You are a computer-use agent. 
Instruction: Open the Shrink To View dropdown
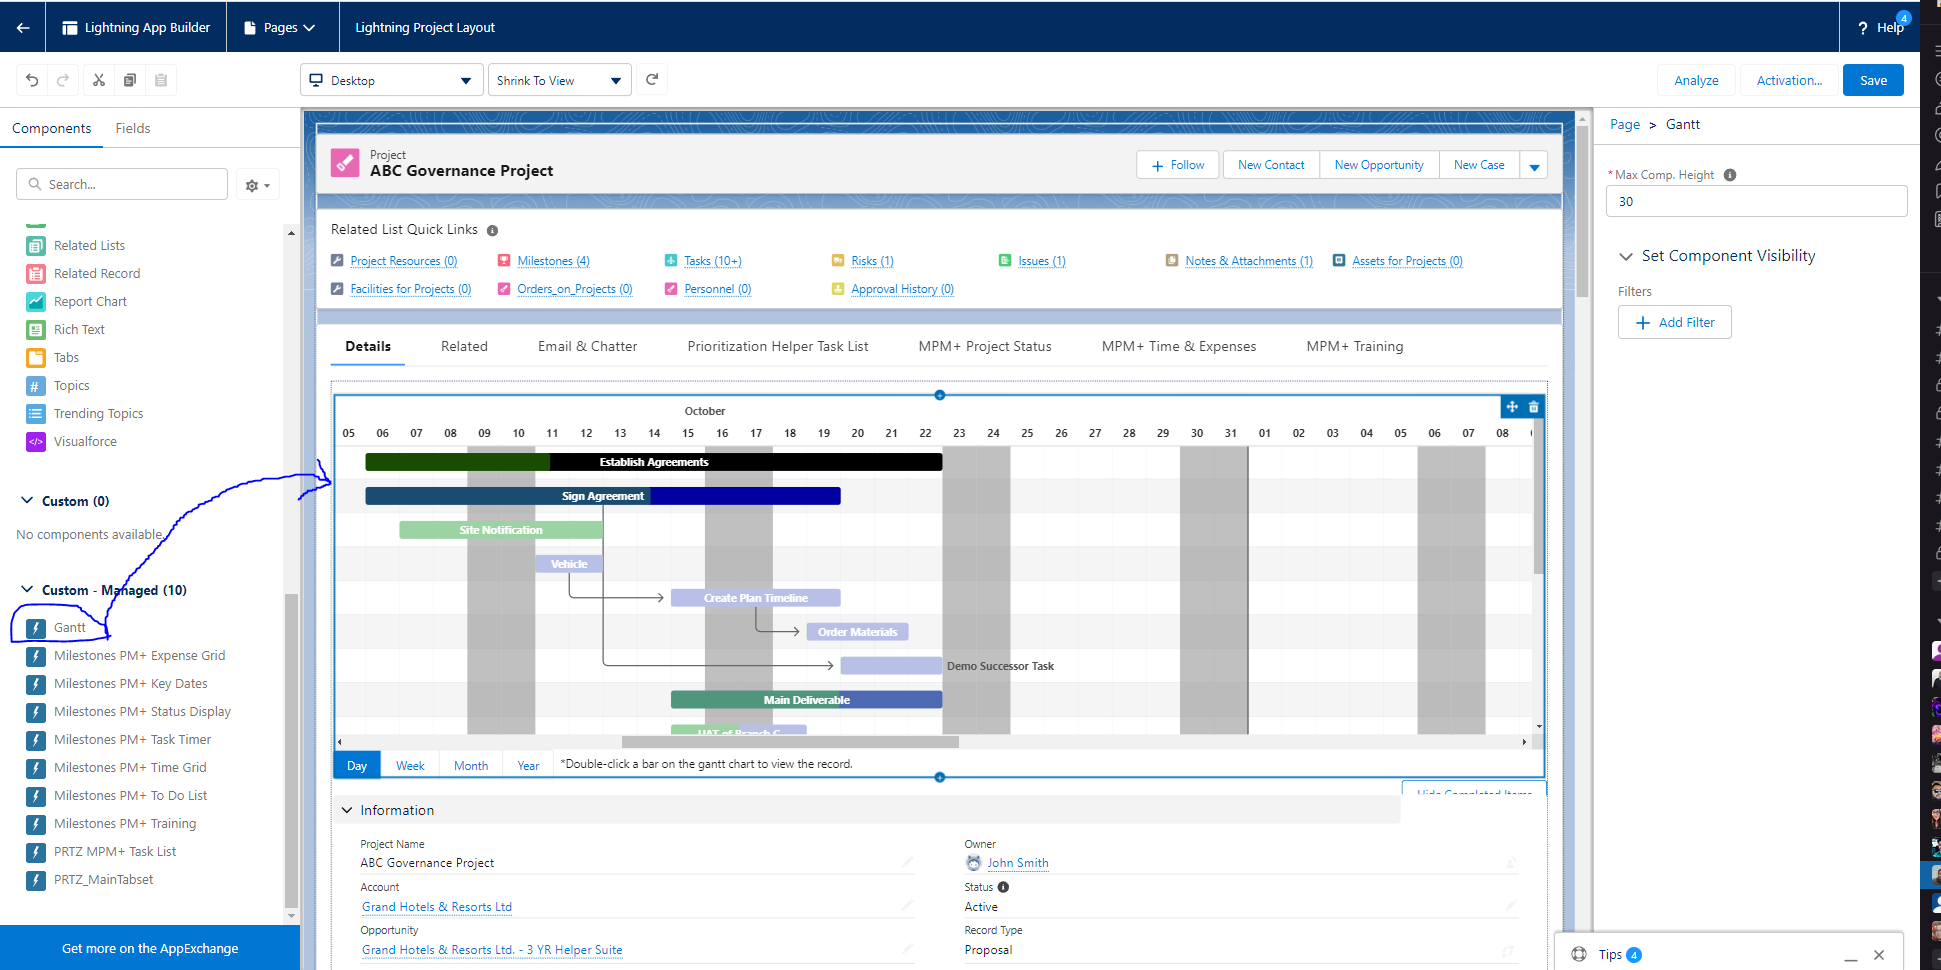558,79
